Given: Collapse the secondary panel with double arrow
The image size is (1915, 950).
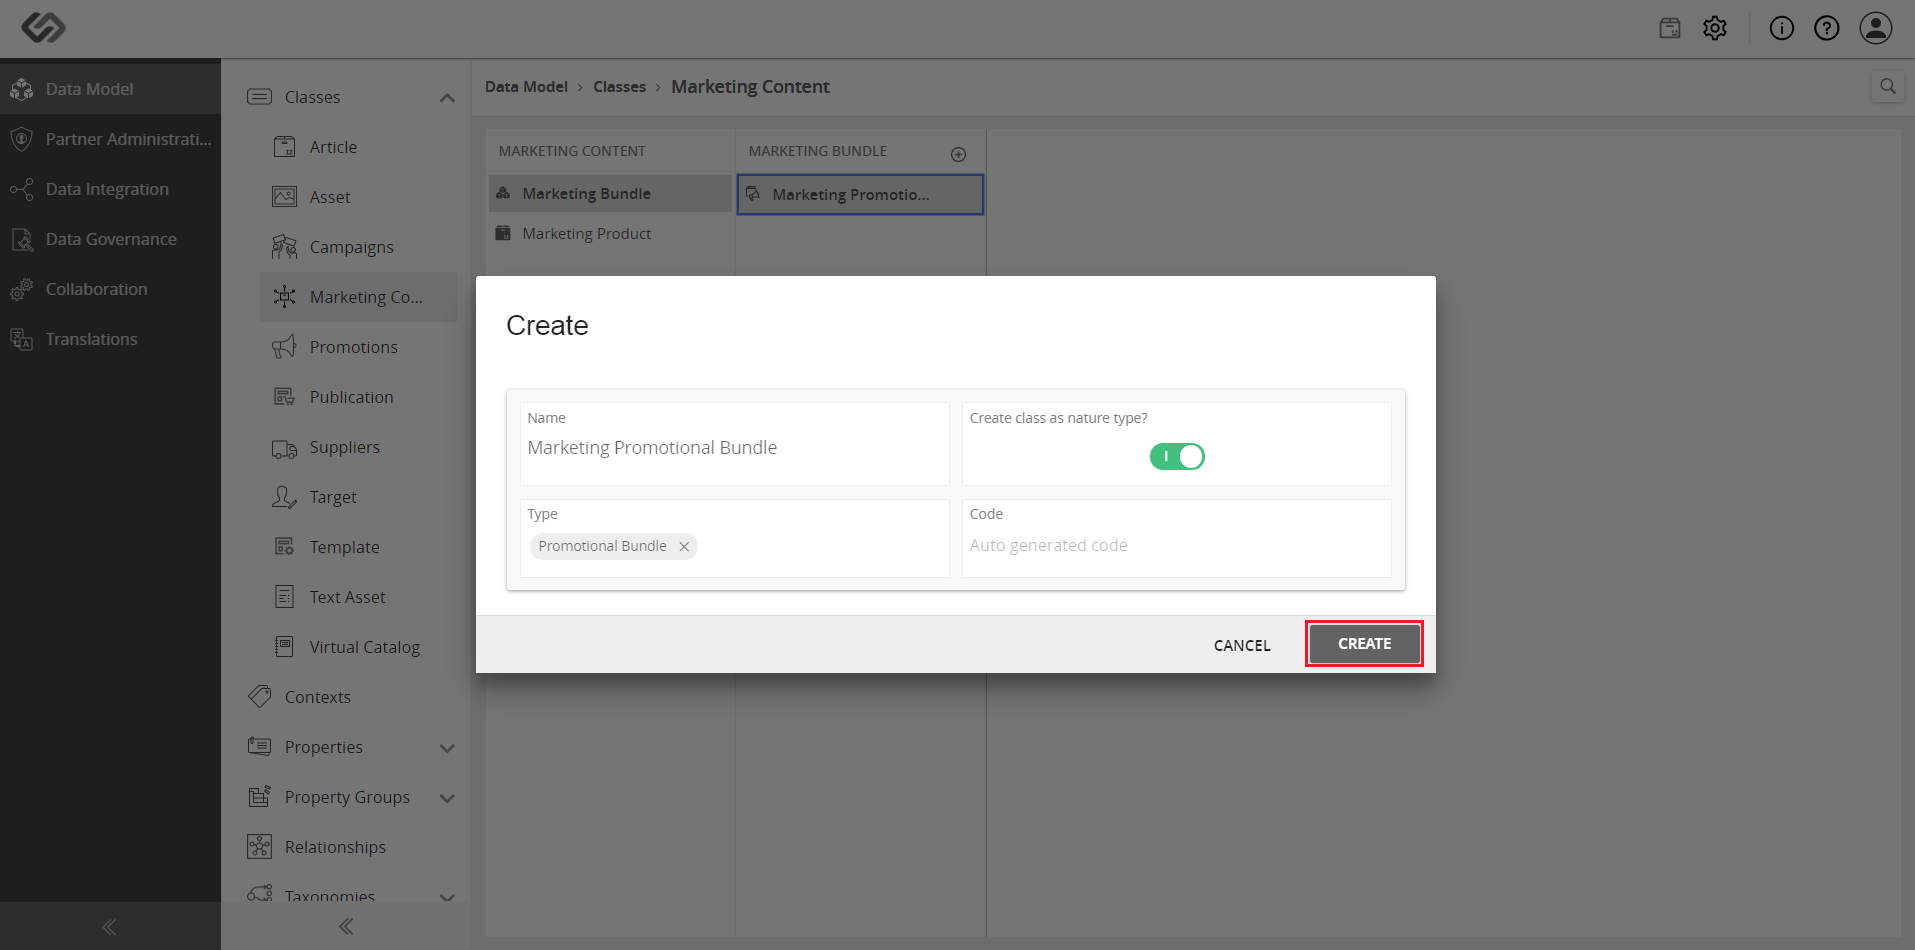Looking at the screenshot, I should pyautogui.click(x=346, y=927).
